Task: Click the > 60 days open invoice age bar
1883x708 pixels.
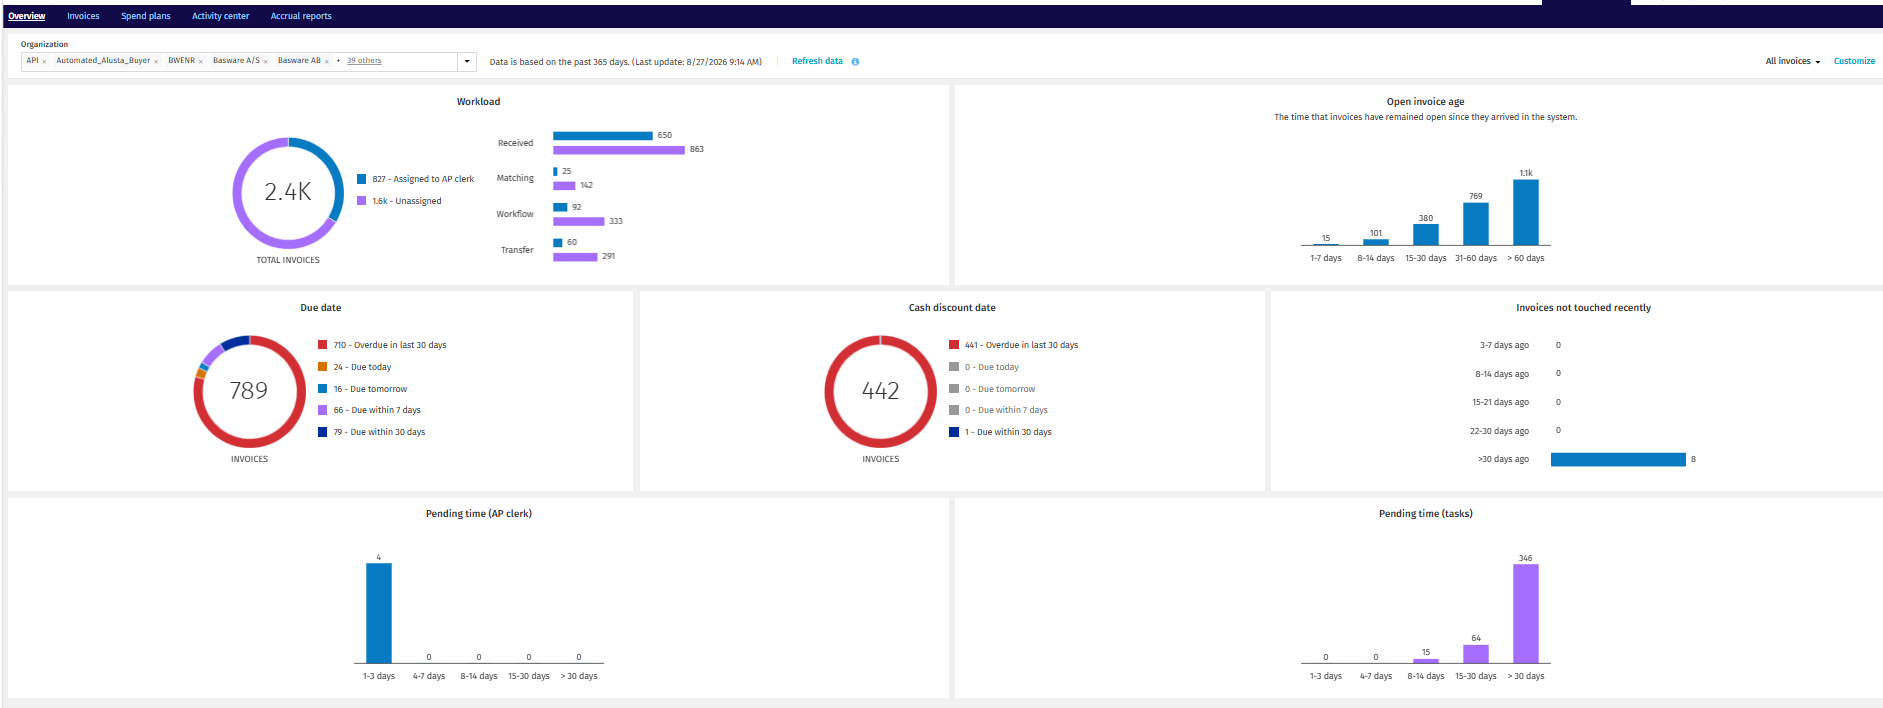Action: coord(1526,212)
